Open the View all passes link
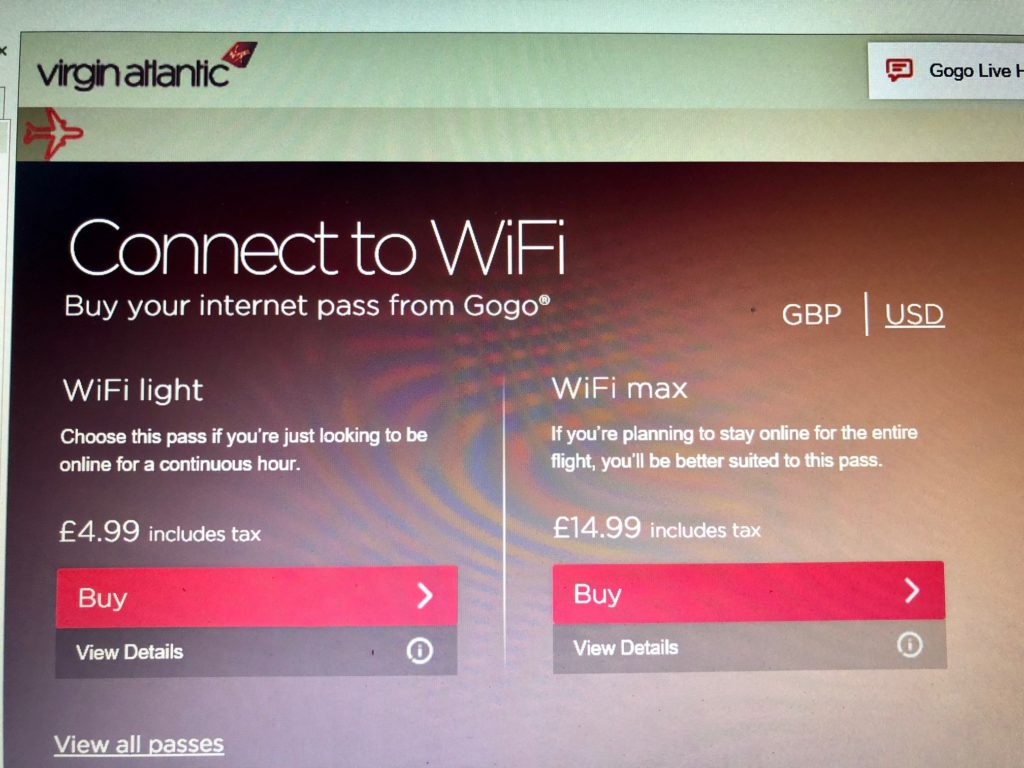The image size is (1024, 768). (x=139, y=744)
